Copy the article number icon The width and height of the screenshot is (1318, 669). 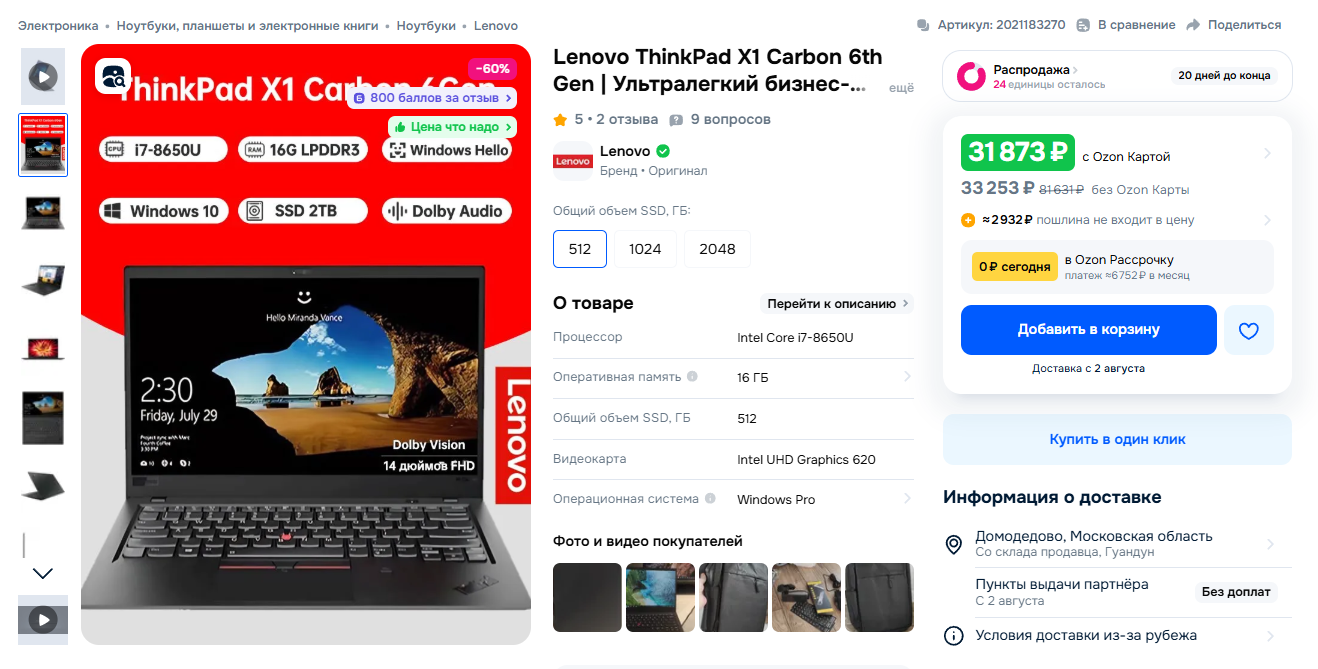pyautogui.click(x=923, y=25)
